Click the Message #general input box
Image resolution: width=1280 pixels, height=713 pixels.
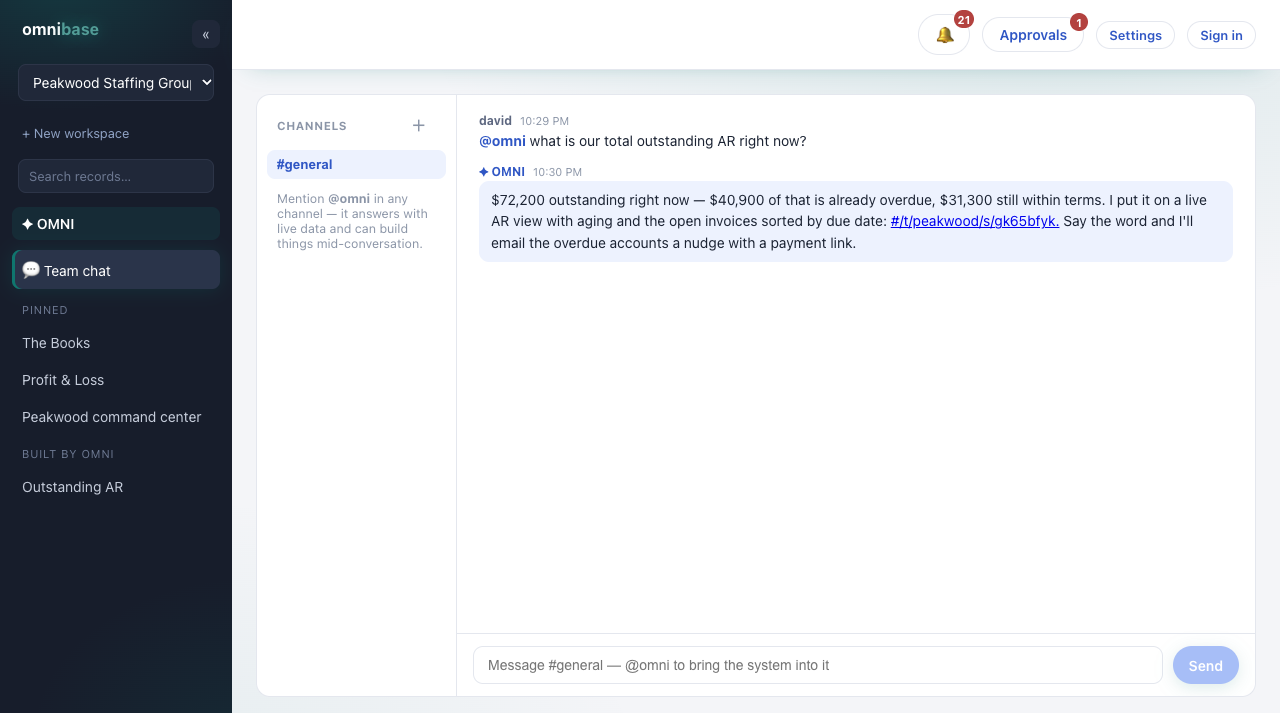[x=818, y=665]
